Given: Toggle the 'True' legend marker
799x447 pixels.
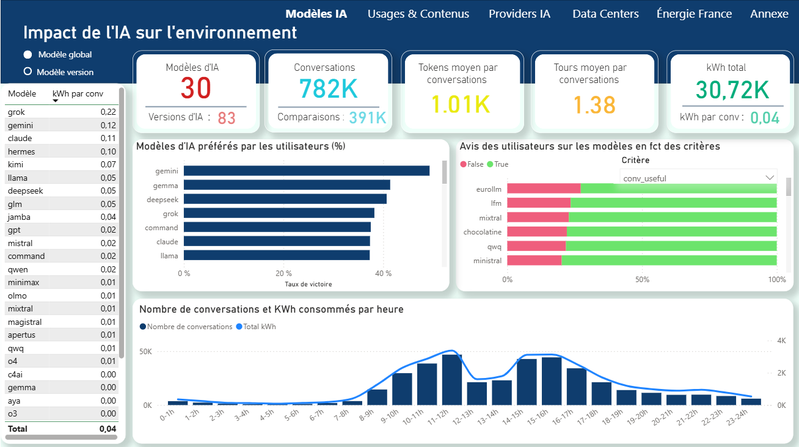Looking at the screenshot, I should (x=493, y=163).
